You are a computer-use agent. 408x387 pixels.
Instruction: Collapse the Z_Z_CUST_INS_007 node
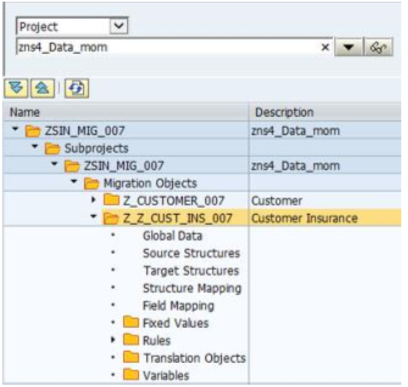(x=94, y=217)
